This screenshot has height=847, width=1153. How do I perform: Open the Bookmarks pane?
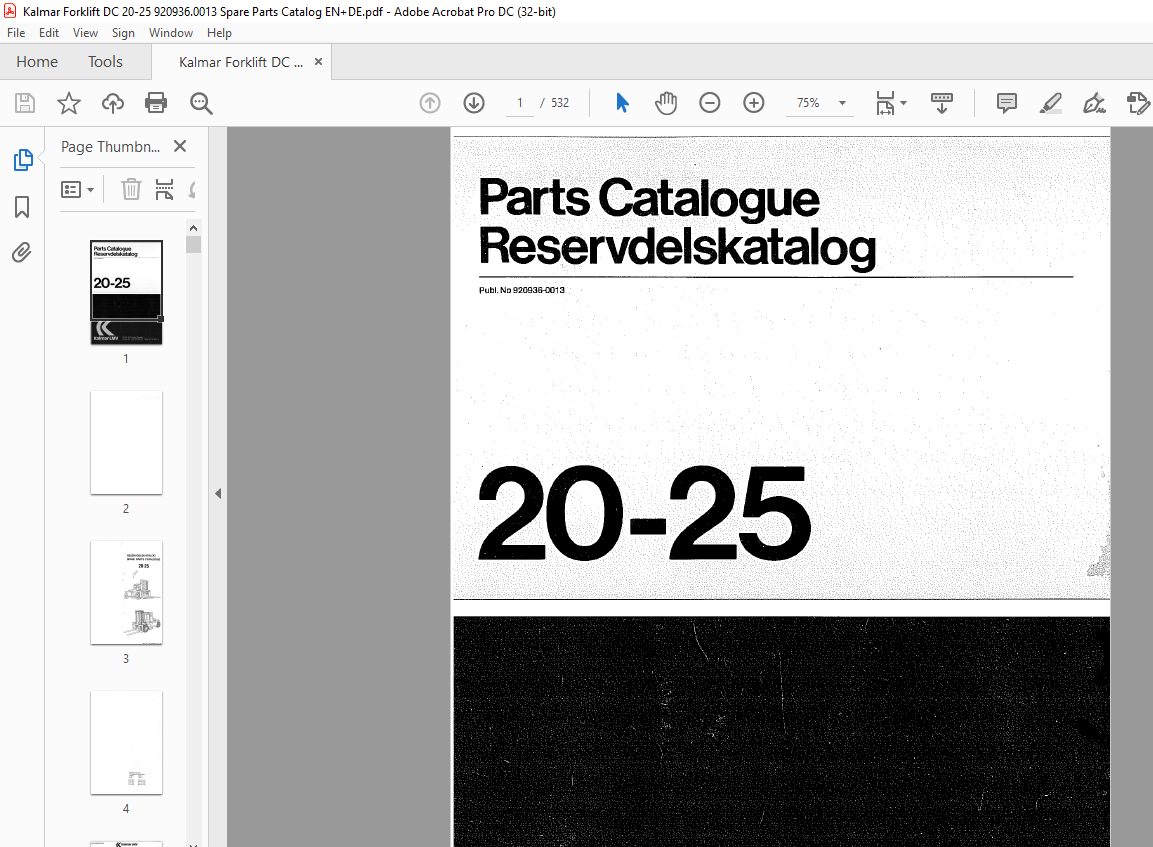click(x=22, y=207)
